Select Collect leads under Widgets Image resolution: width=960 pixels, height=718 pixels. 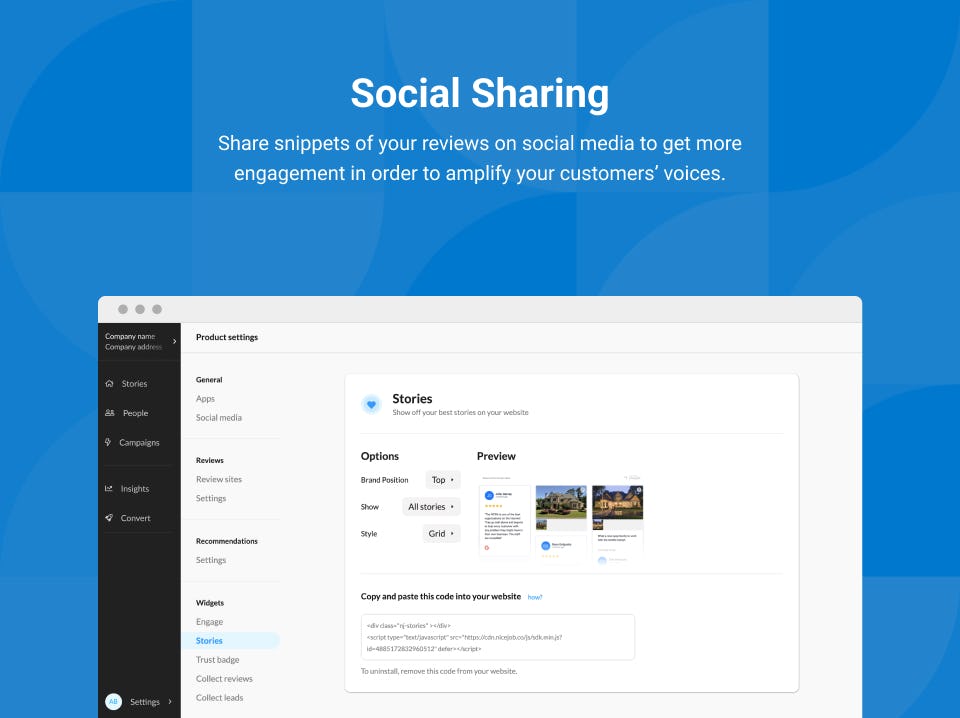[x=219, y=698]
